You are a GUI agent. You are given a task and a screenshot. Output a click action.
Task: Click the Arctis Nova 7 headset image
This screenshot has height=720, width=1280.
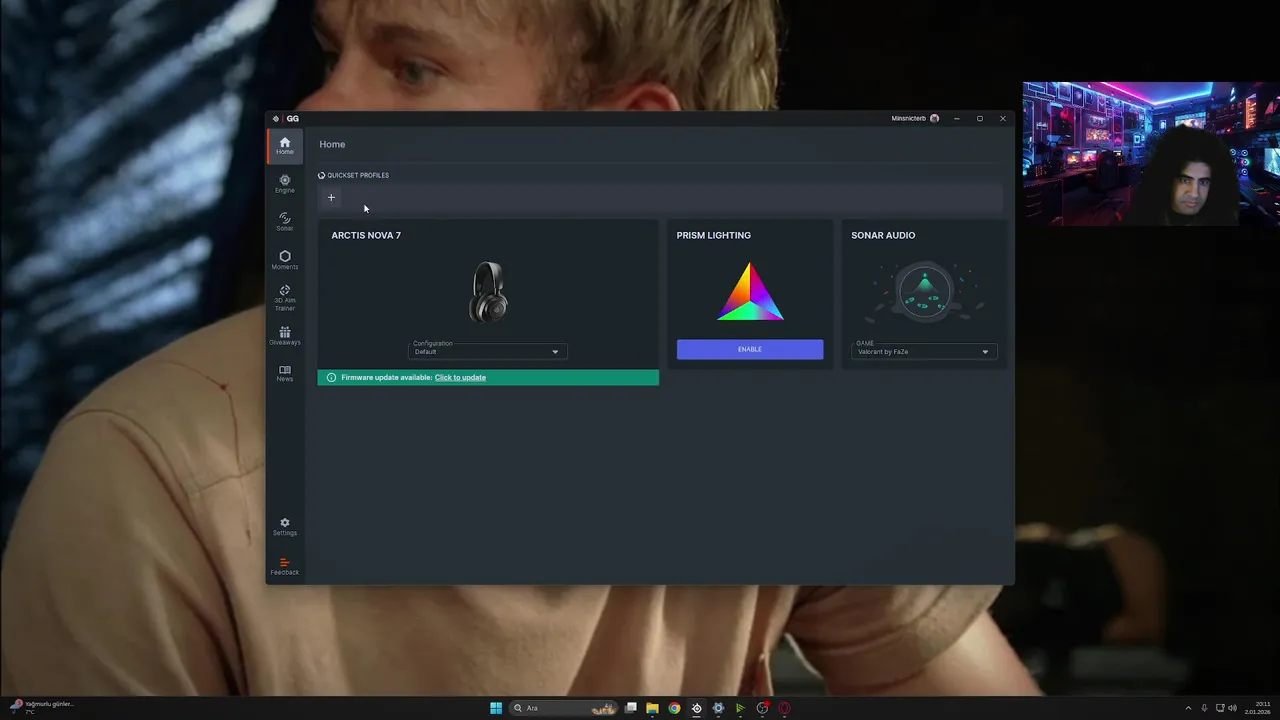[x=488, y=292]
